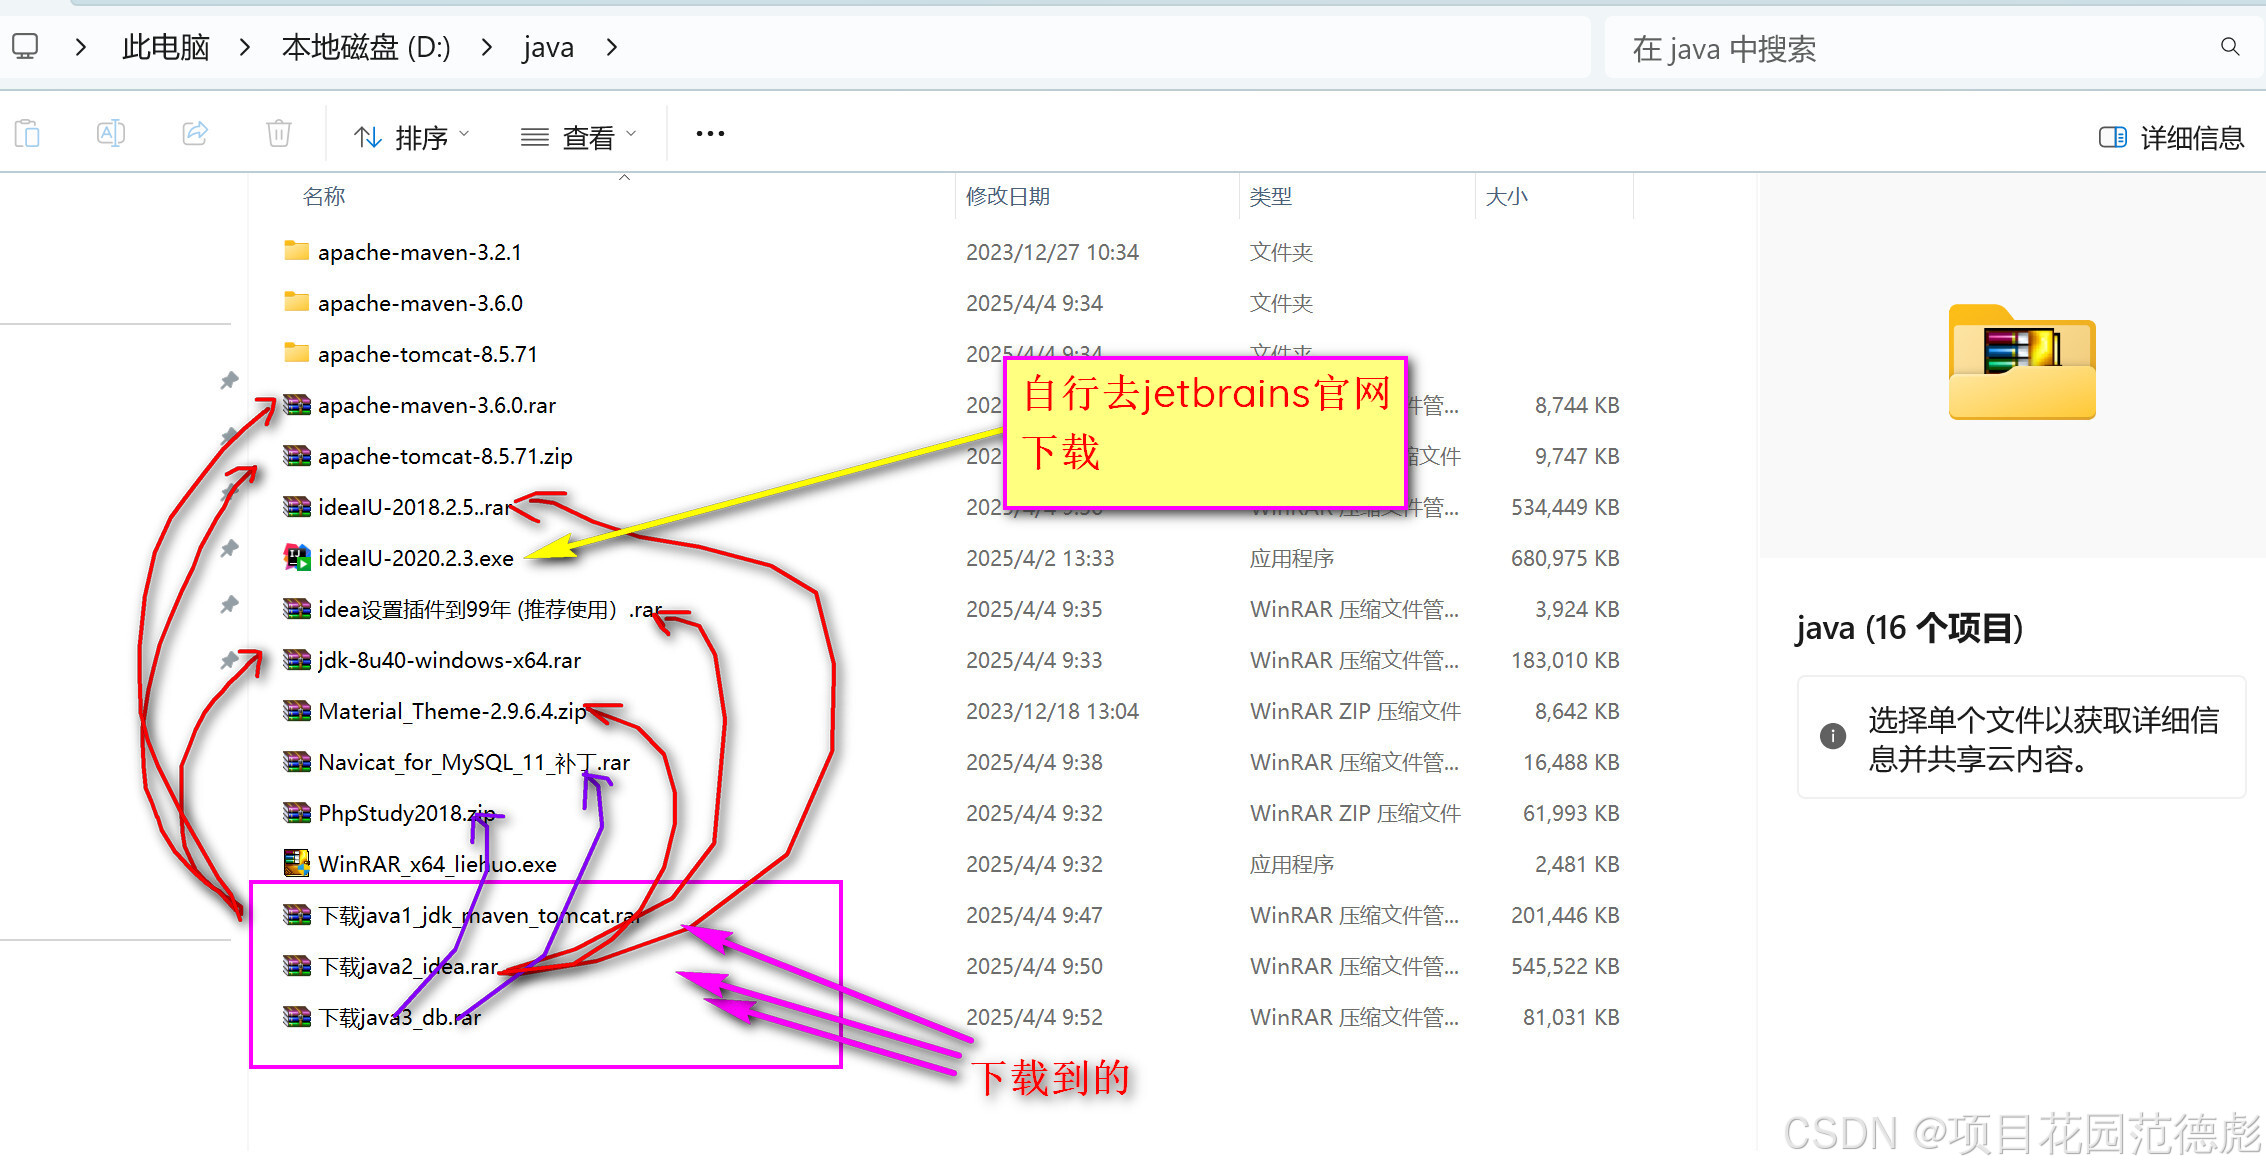Select the apache-maven-3.2.1 folder
This screenshot has width=2266, height=1172.
point(420,252)
